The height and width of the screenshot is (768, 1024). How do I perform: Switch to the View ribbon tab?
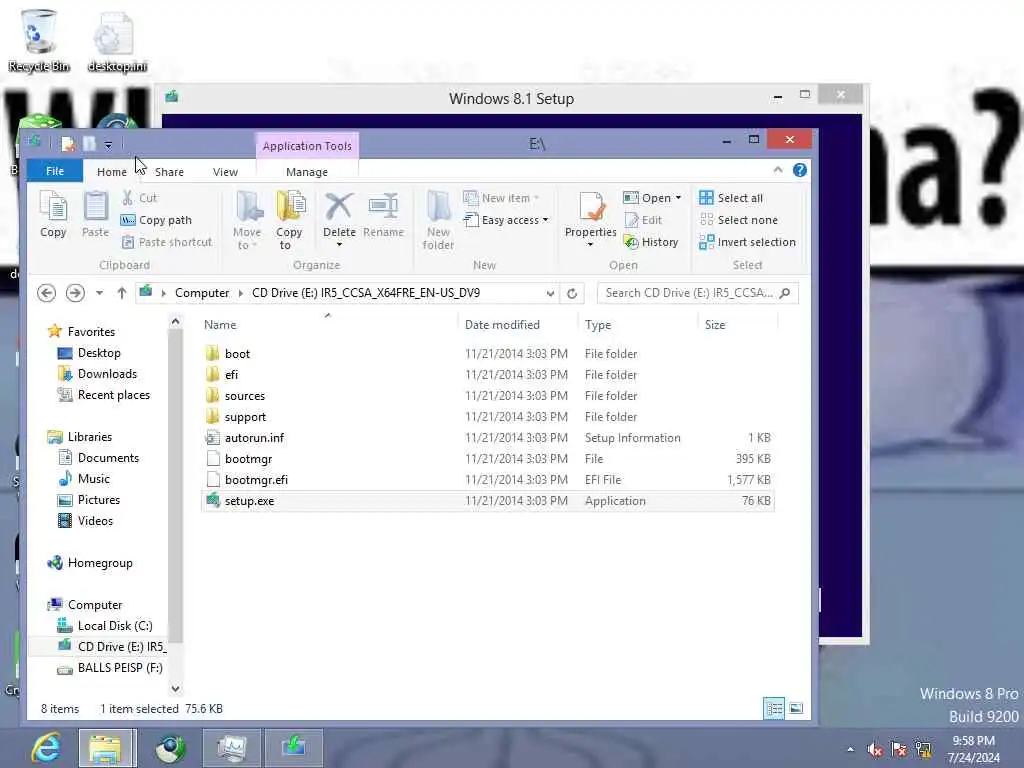225,172
